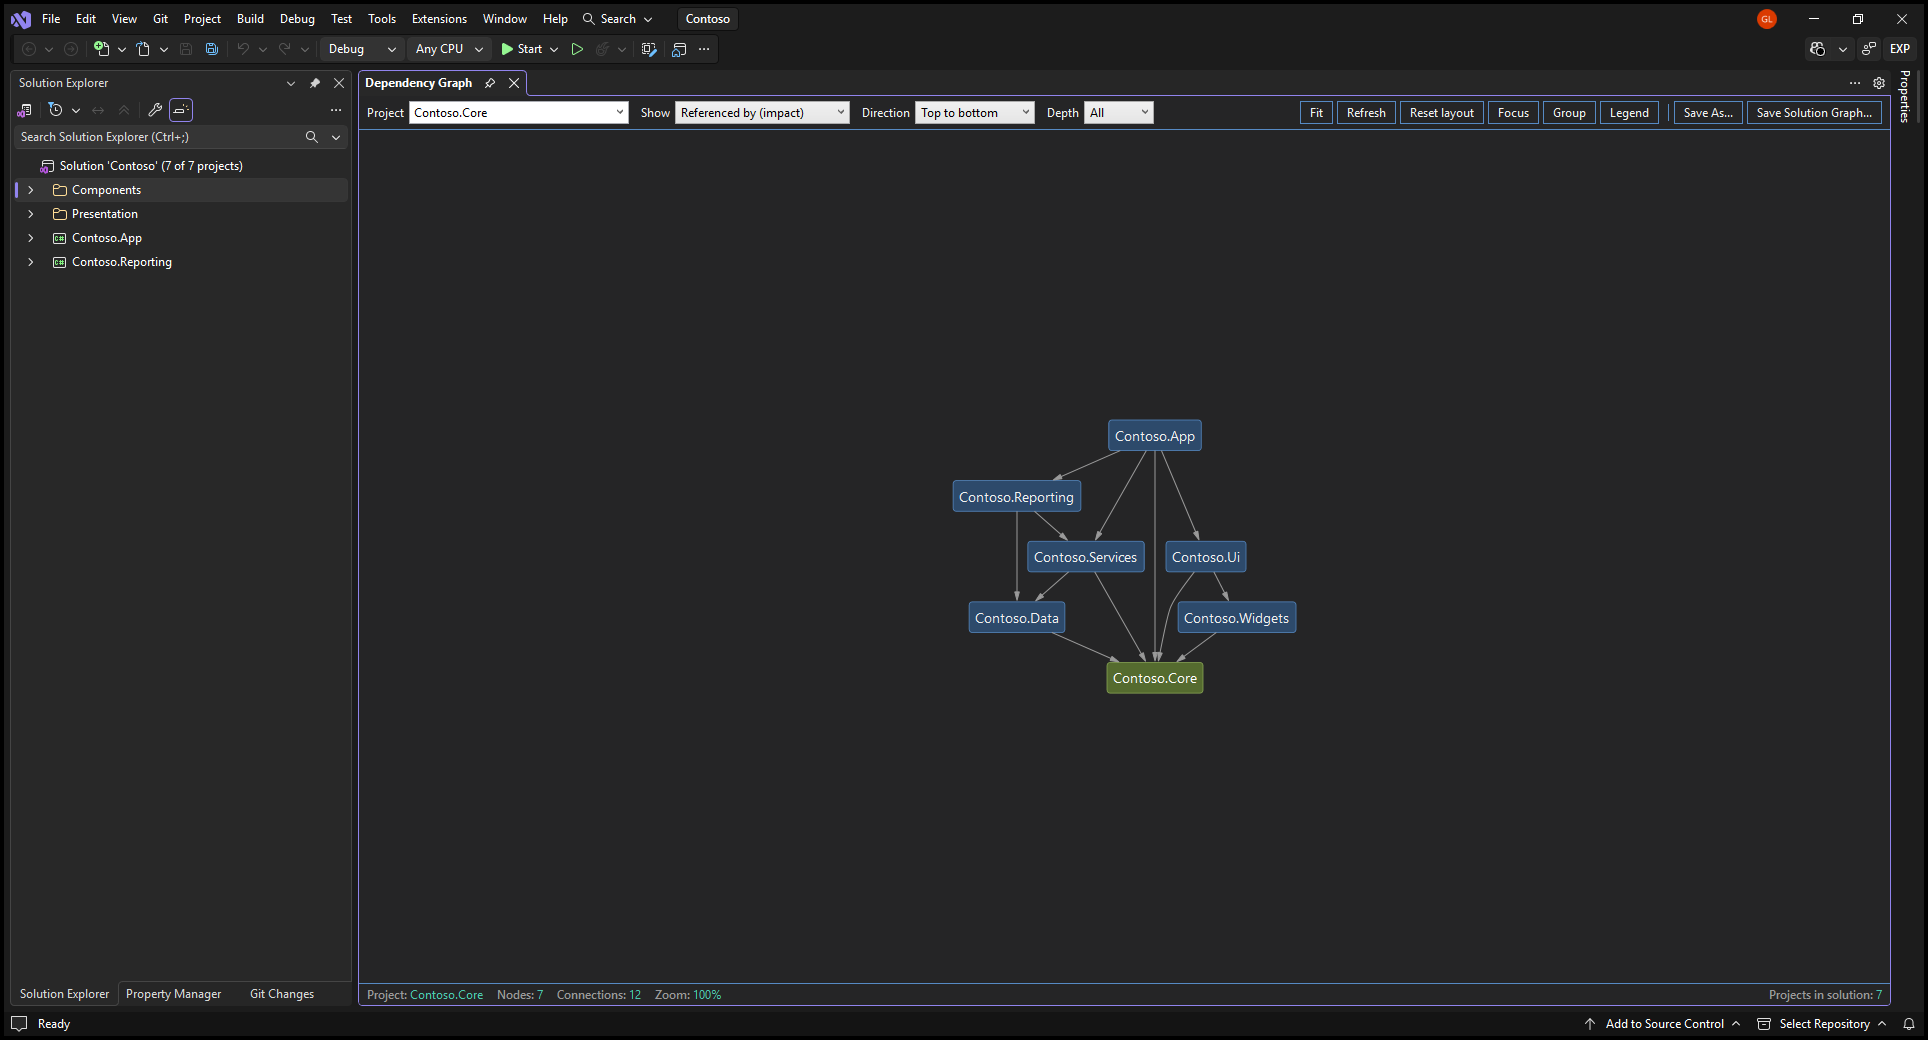Open the Project combo box showing Contoso.Core
The height and width of the screenshot is (1040, 1928).
[519, 113]
